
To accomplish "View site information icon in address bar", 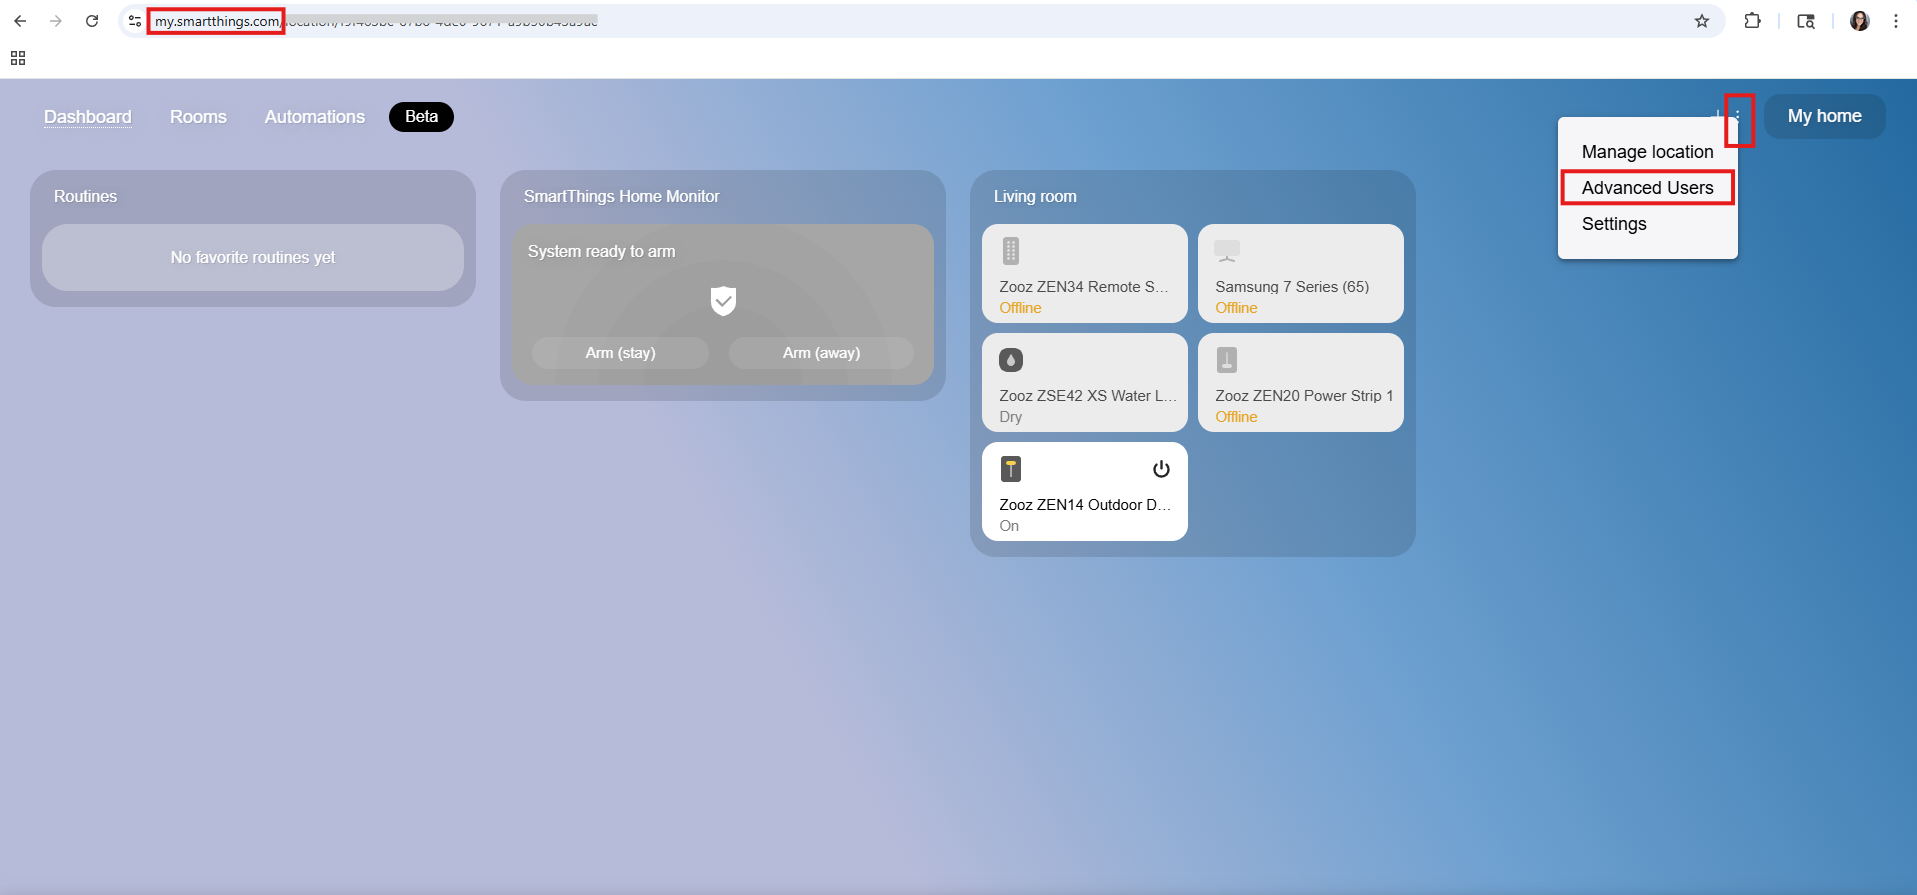I will point(135,21).
